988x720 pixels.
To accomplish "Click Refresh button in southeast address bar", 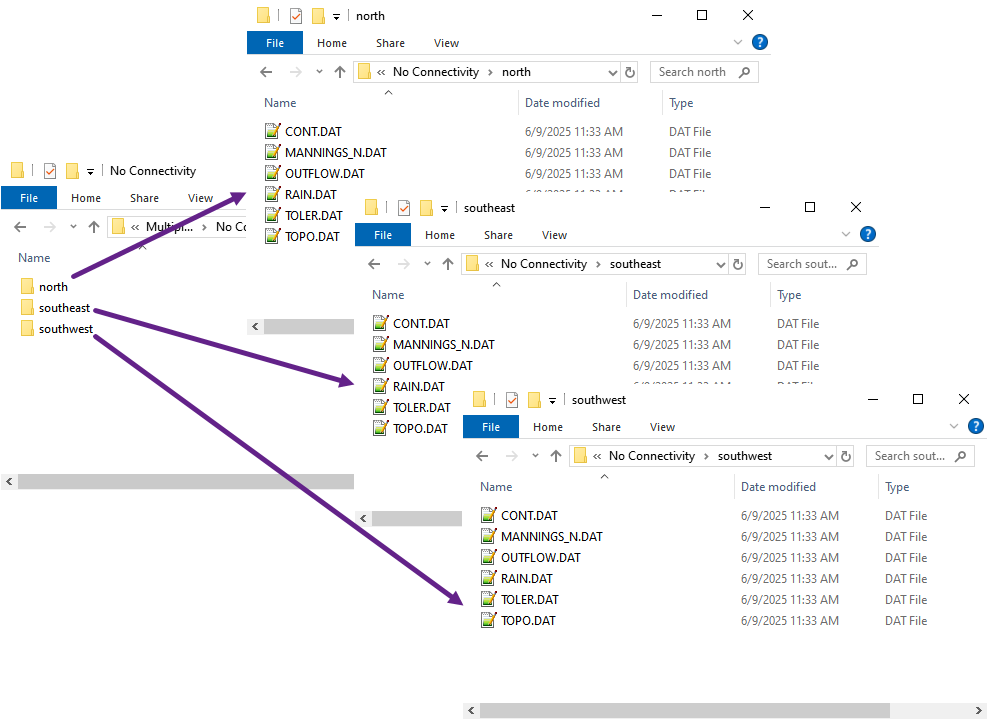I will (738, 264).
